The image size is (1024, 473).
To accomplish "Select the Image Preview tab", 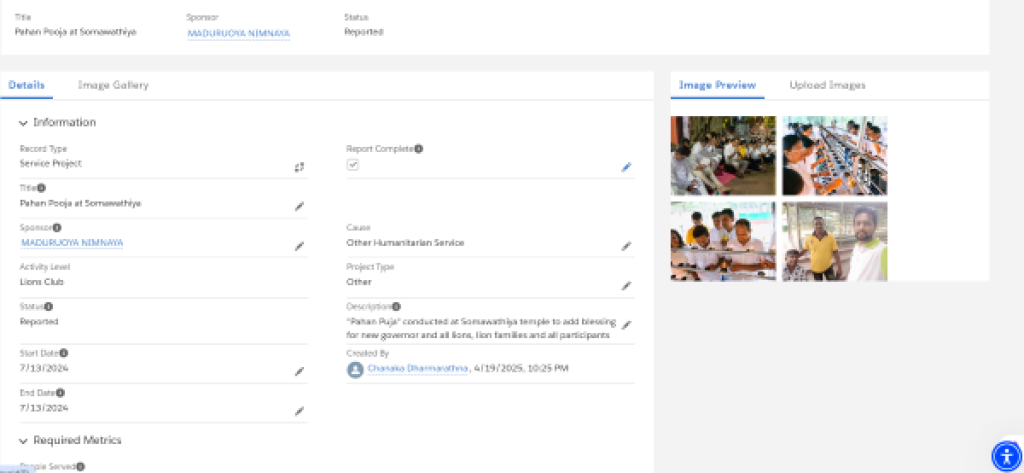I will (717, 85).
